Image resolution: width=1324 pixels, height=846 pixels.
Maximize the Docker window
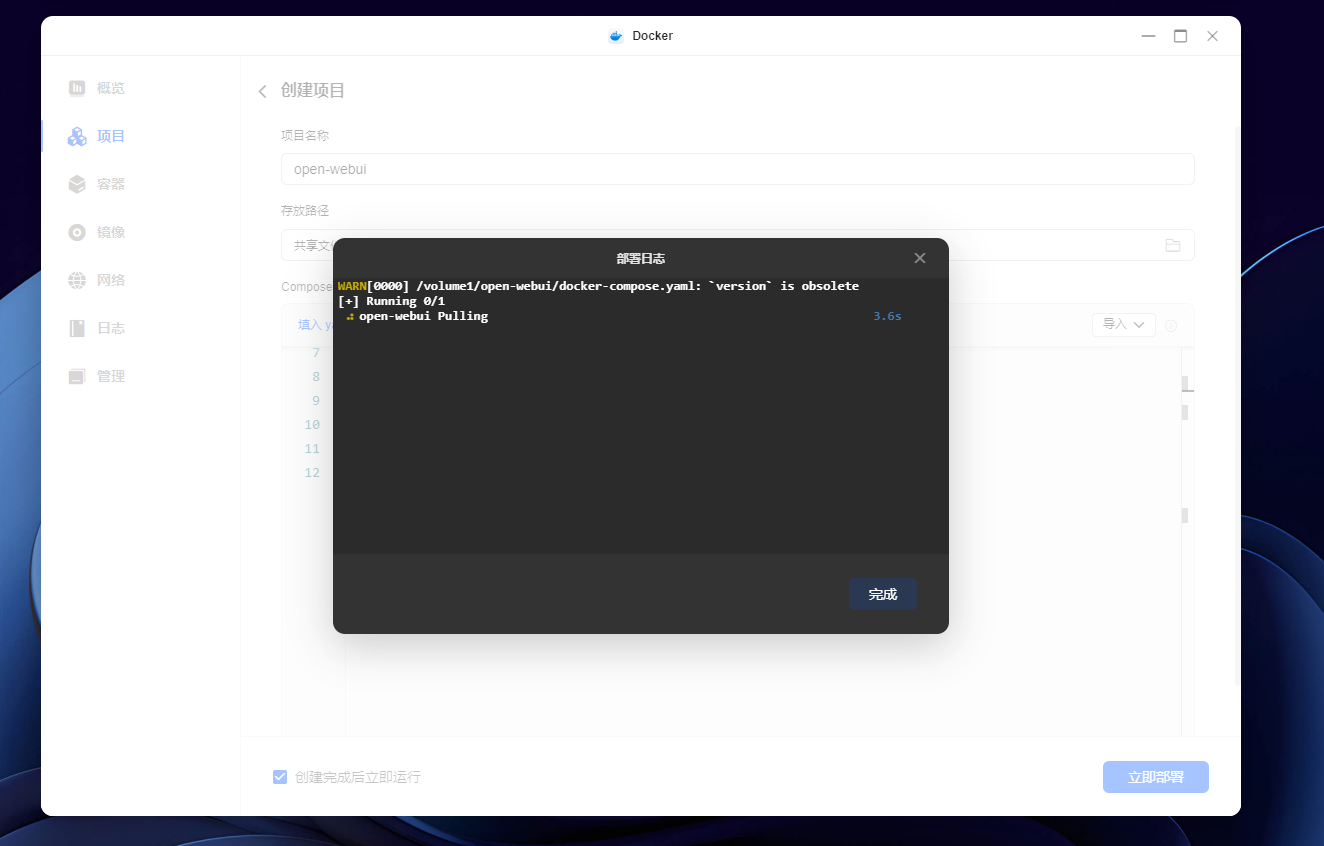[x=1181, y=36]
